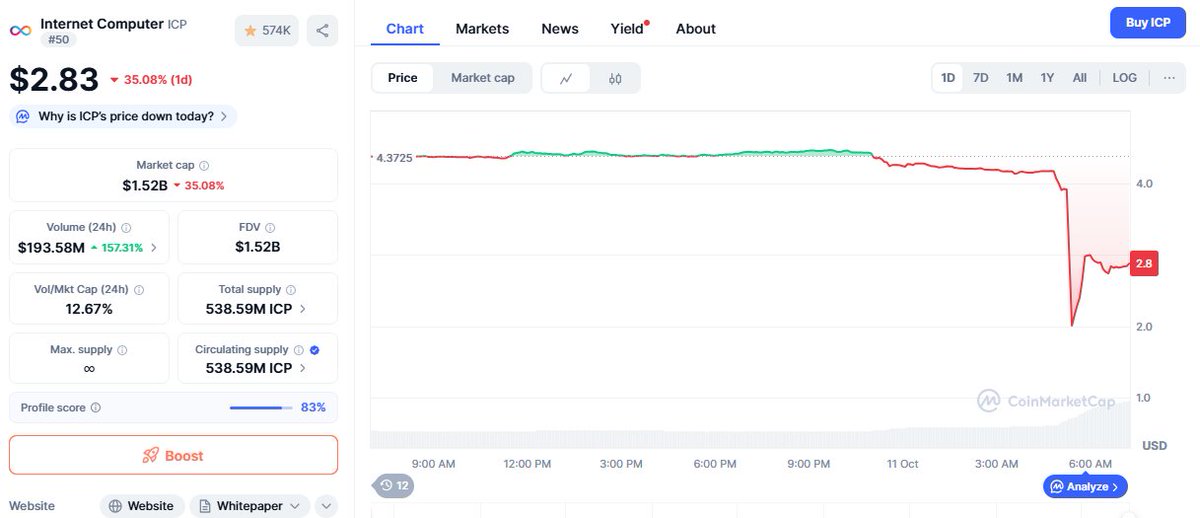Screen dimensions: 1200x518
Task: Open the Chart tab
Action: [x=405, y=28]
